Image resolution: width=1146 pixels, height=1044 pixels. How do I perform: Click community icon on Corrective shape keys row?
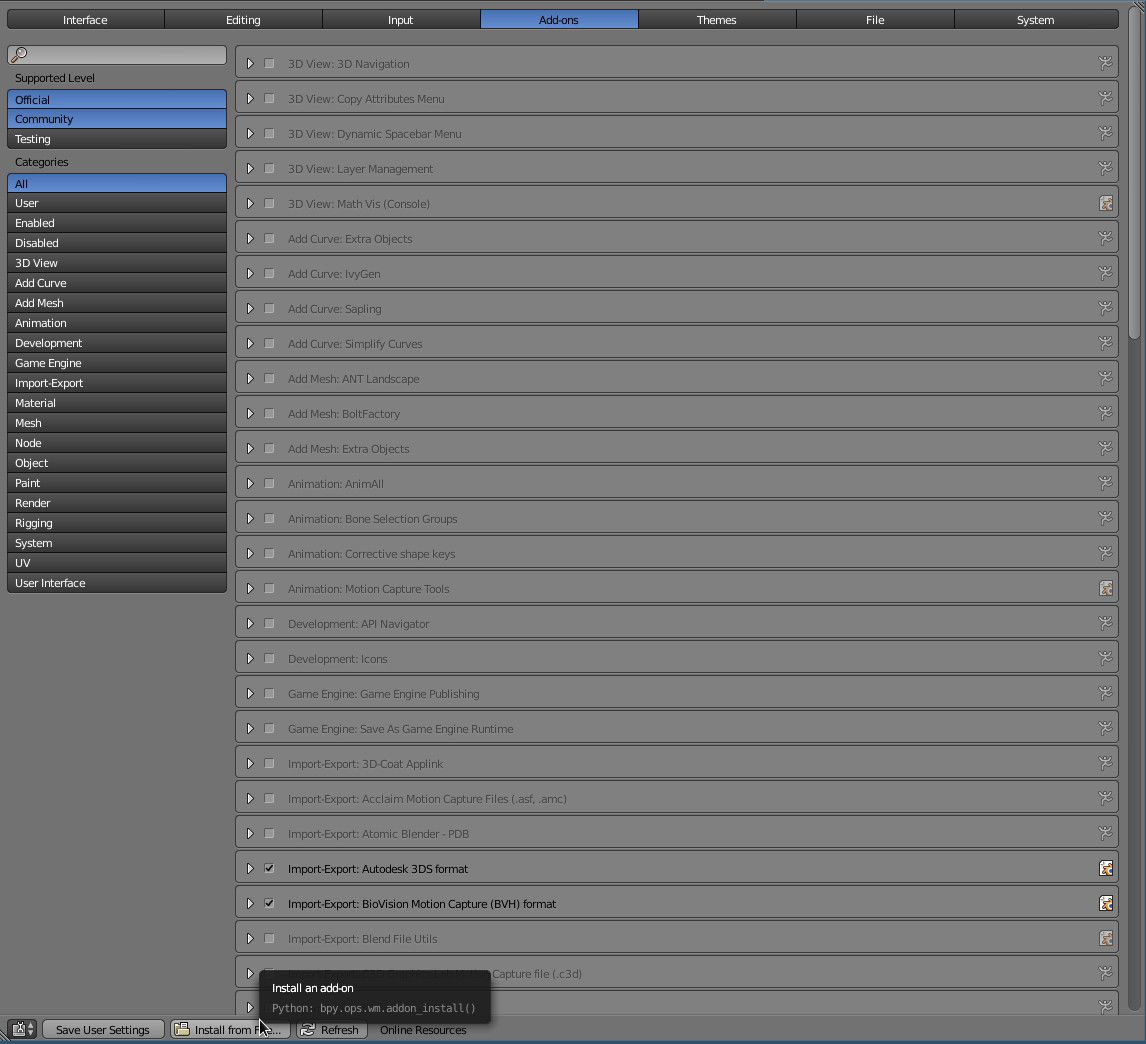(x=1105, y=554)
